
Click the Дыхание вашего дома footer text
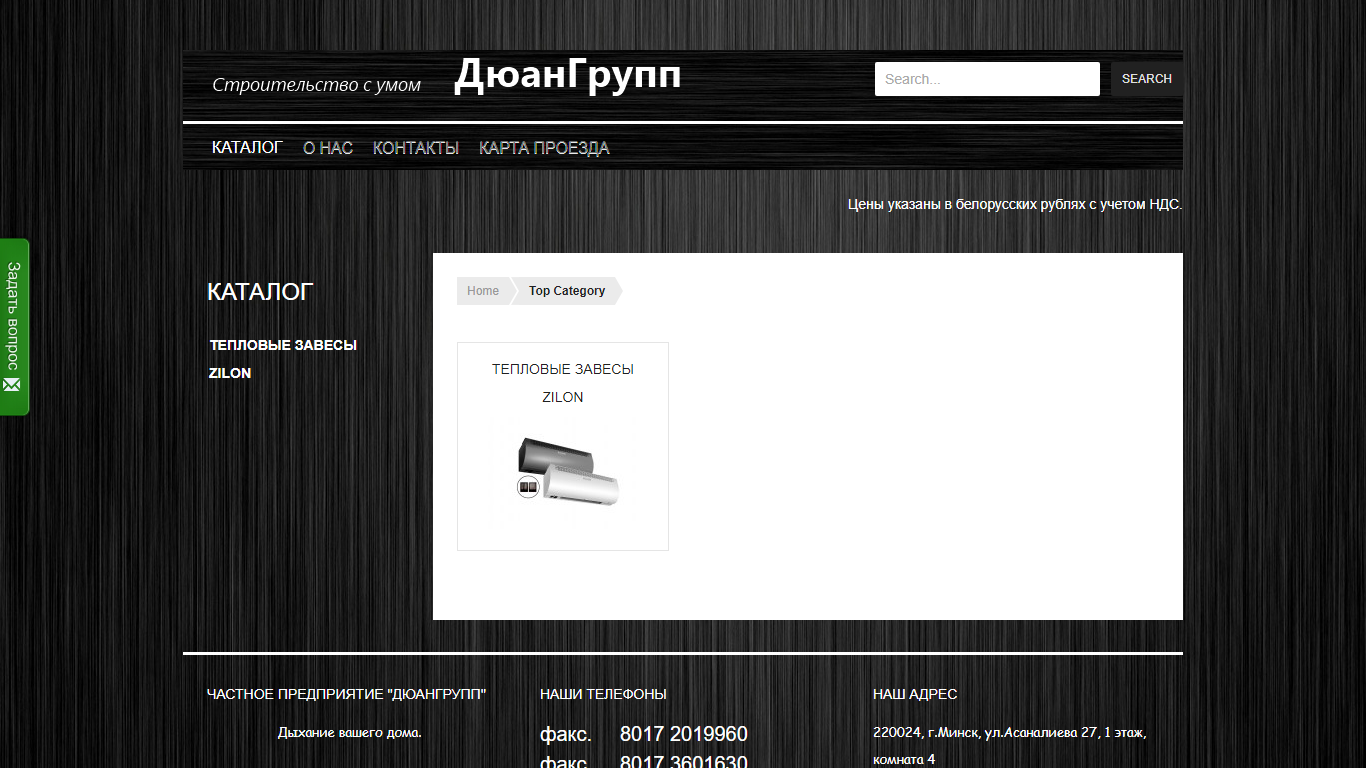350,732
